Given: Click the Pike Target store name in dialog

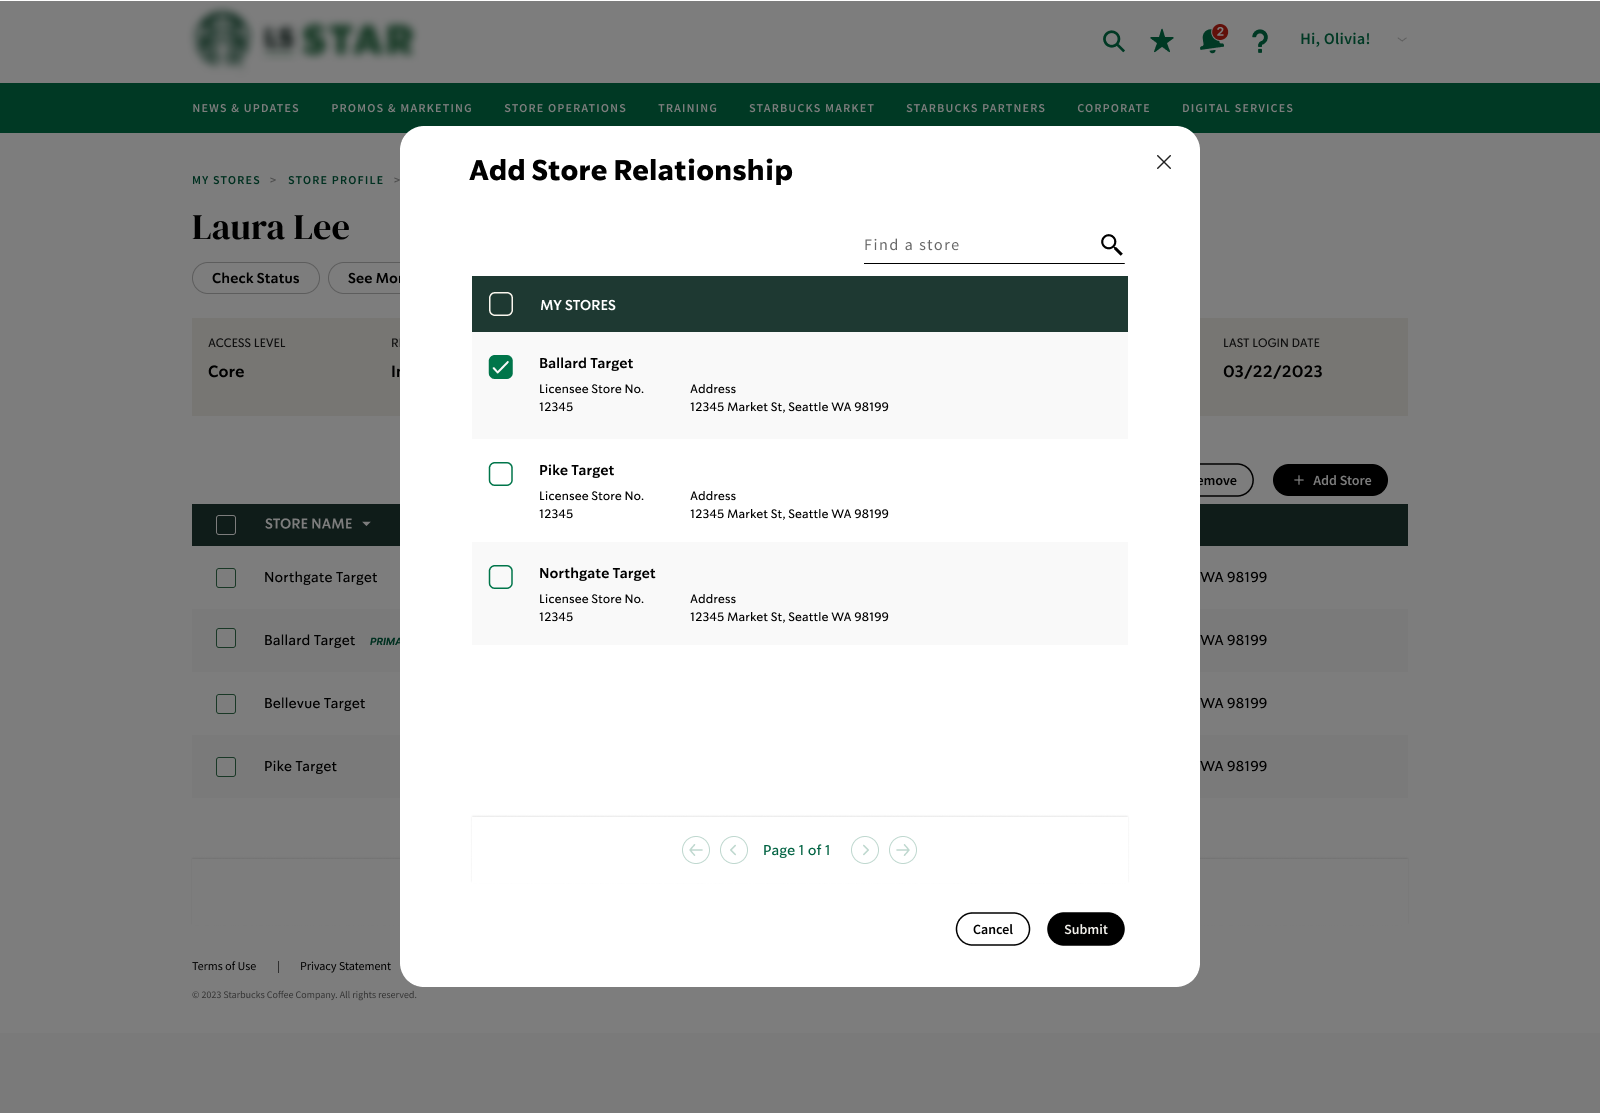Looking at the screenshot, I should (x=577, y=470).
